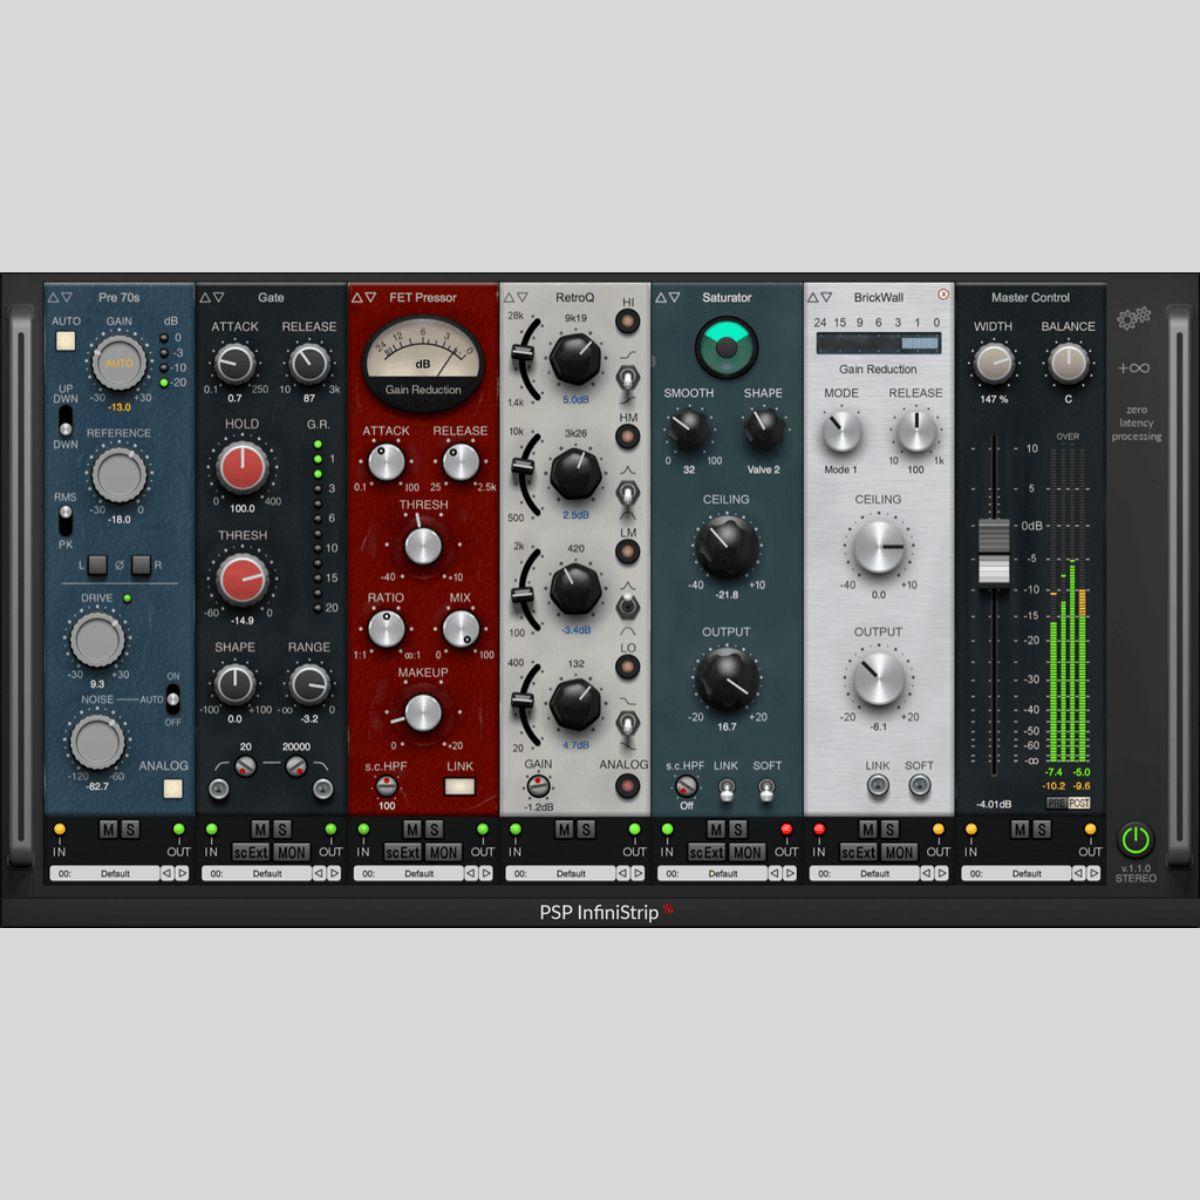Click the Saturator green eye indicator
Image resolution: width=1200 pixels, height=1200 pixels.
coord(726,346)
